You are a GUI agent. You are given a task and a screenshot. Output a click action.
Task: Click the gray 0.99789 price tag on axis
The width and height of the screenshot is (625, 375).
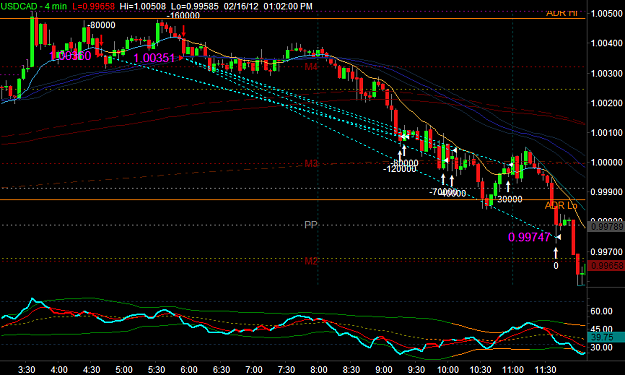pos(607,227)
